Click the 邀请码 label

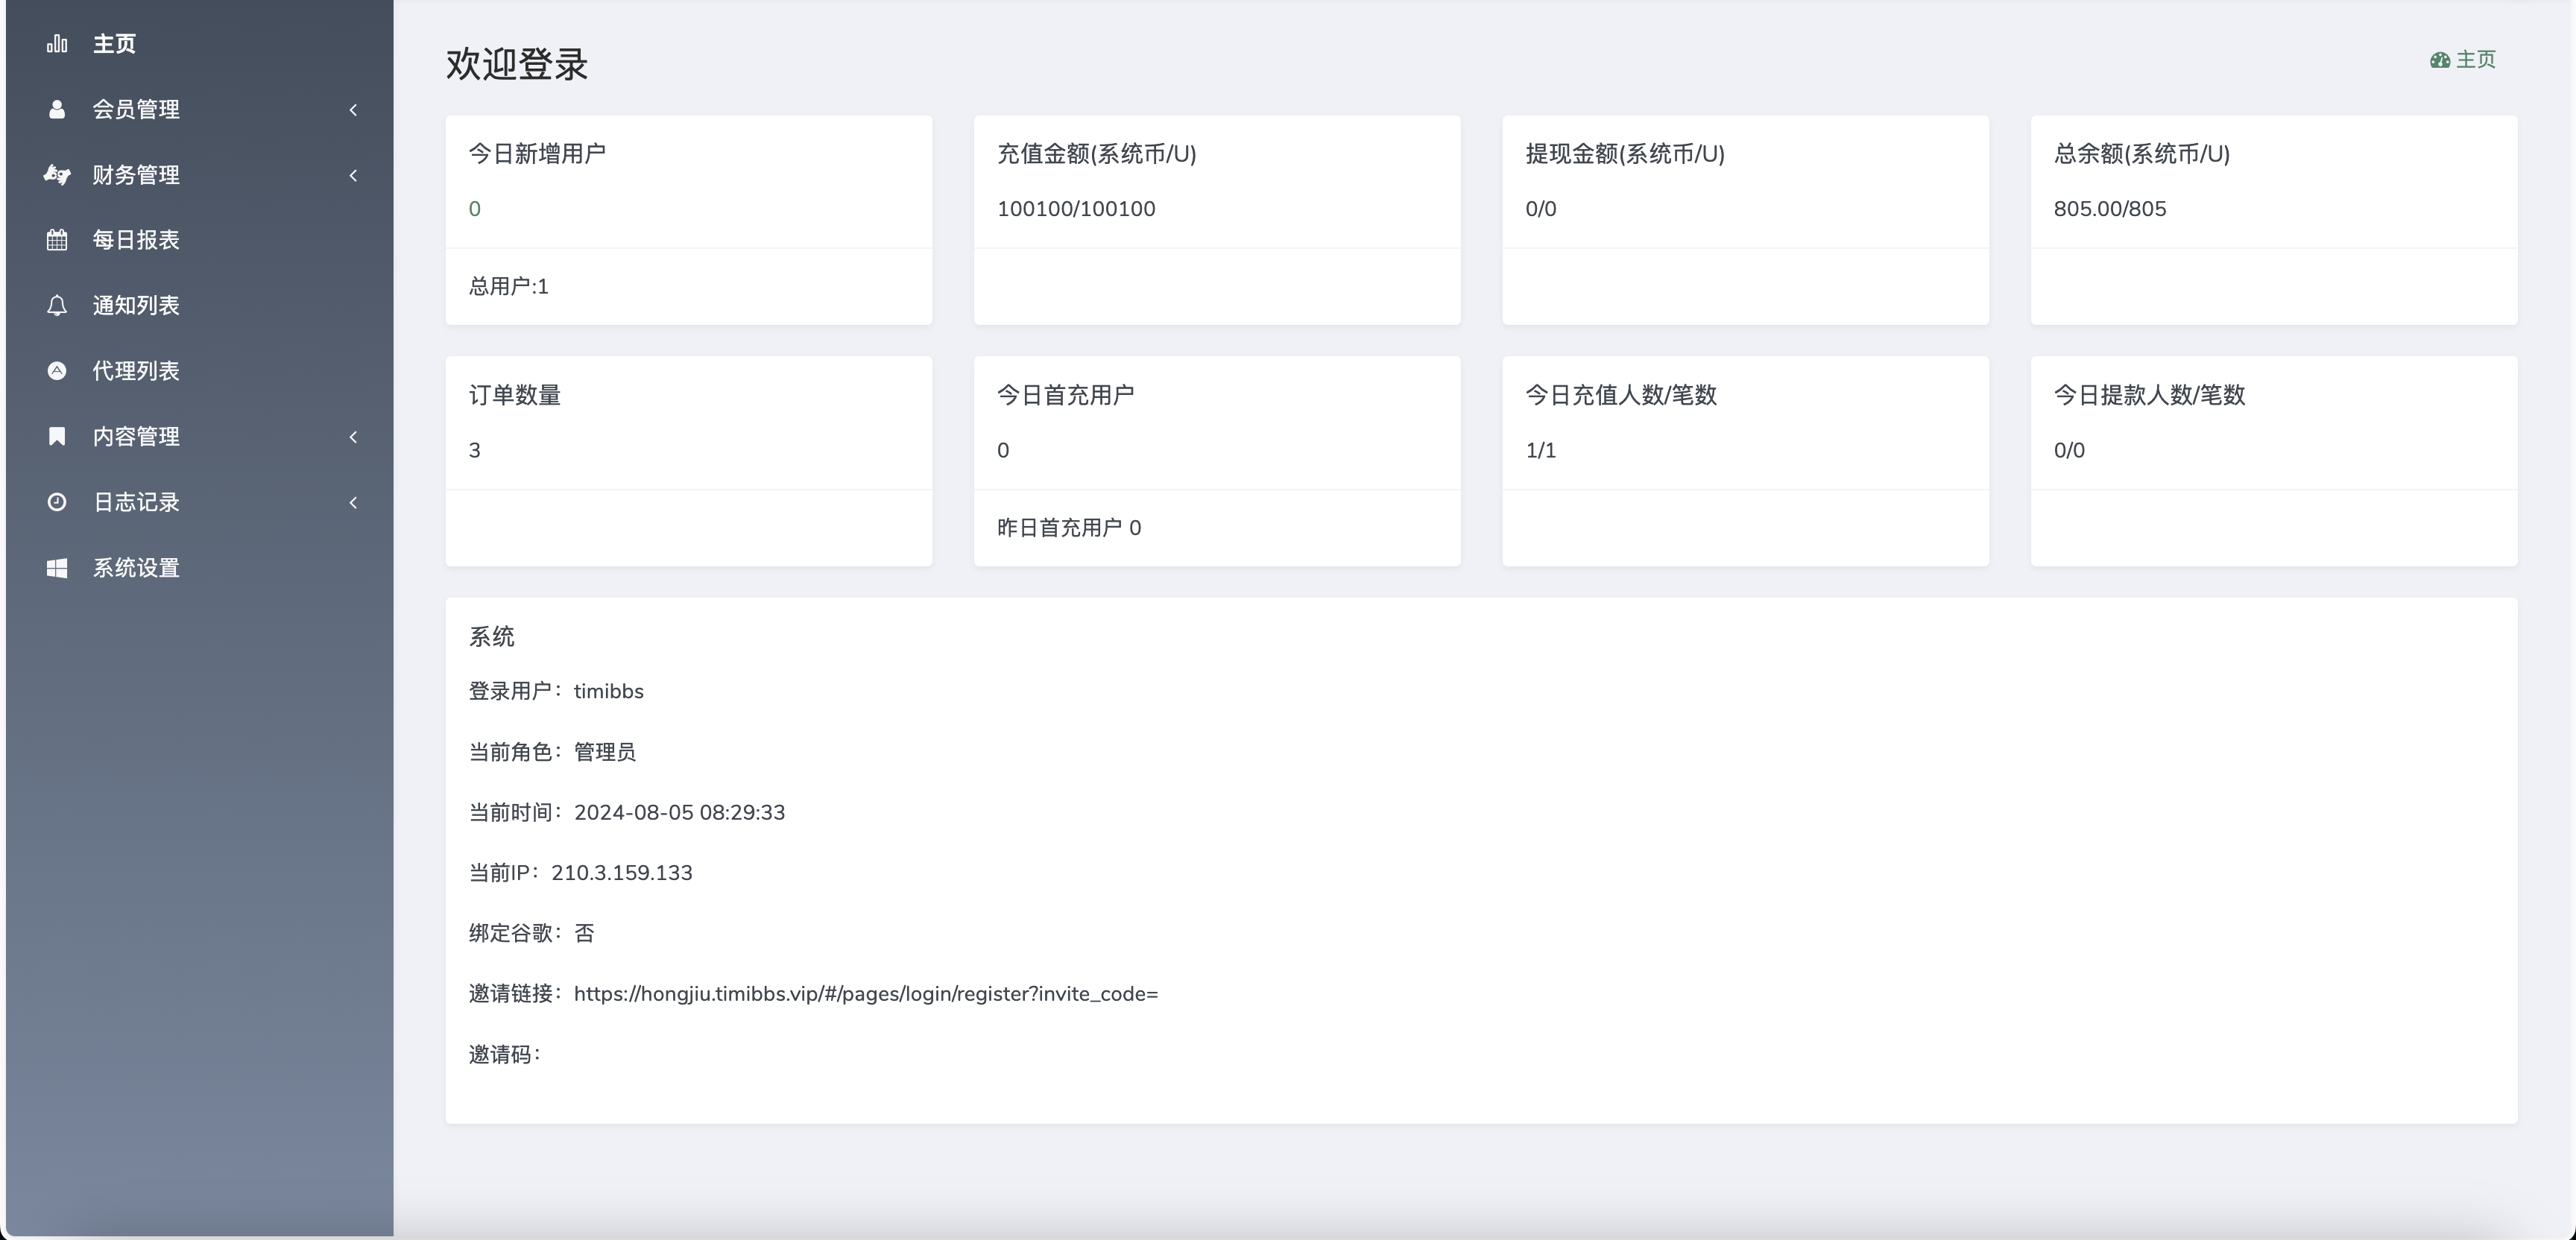click(x=504, y=1054)
